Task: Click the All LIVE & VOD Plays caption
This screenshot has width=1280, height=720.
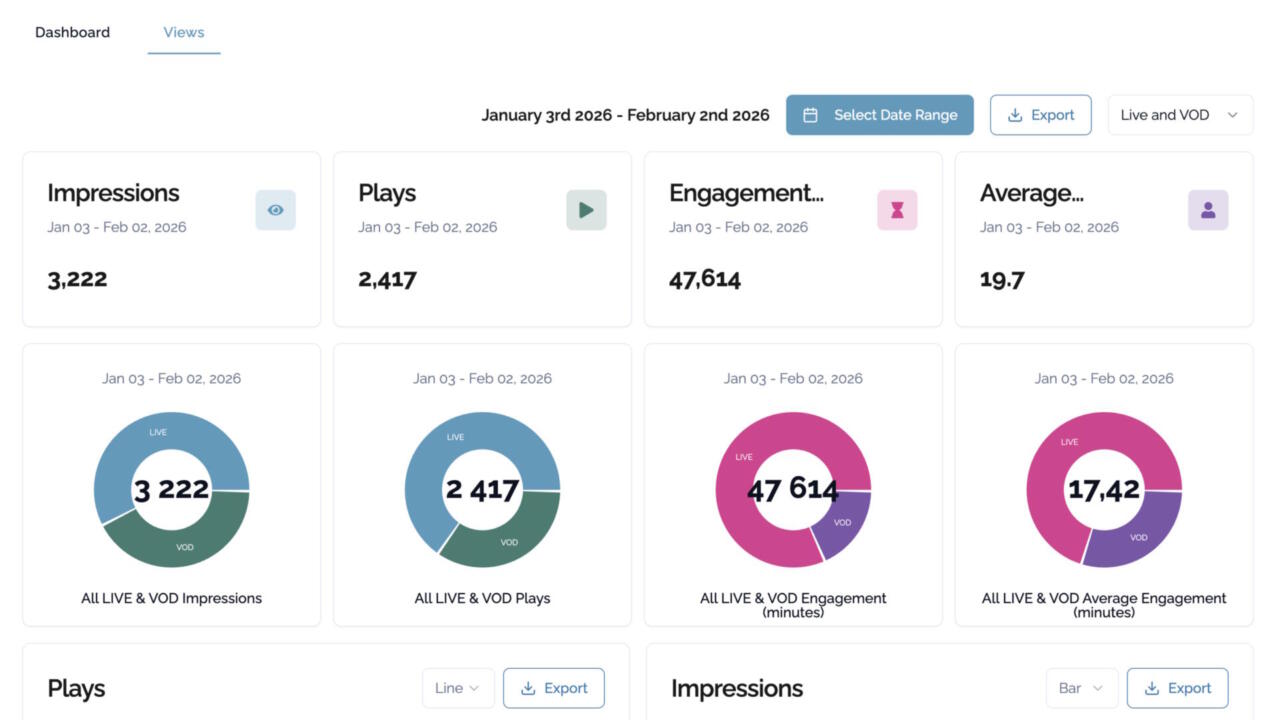Action: coord(482,598)
